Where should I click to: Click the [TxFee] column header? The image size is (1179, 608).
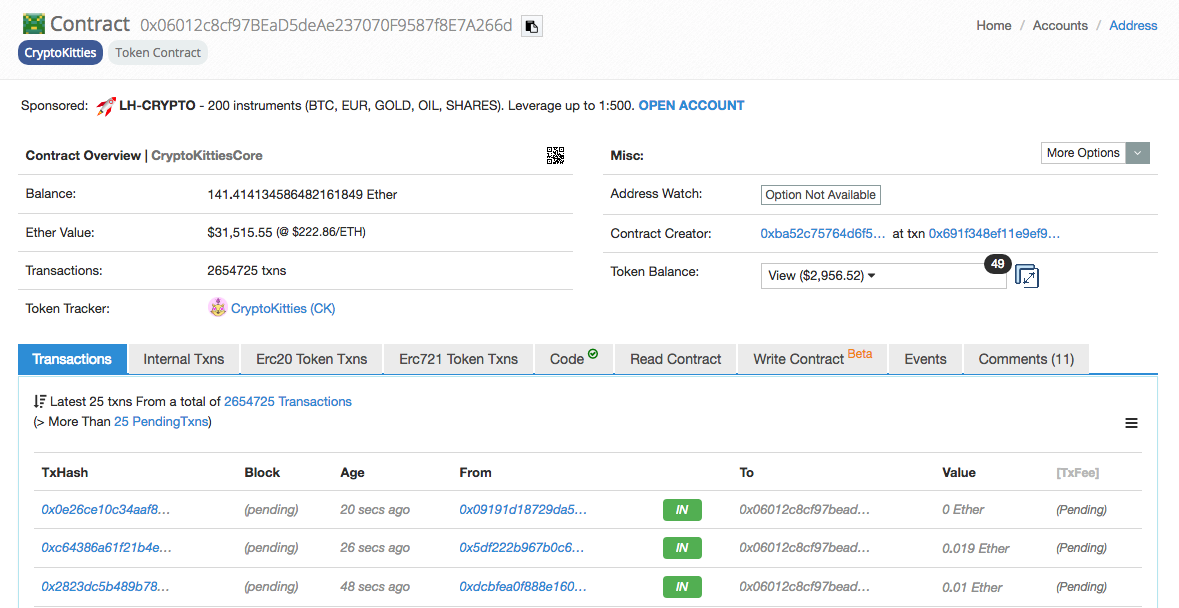pyautogui.click(x=1077, y=473)
